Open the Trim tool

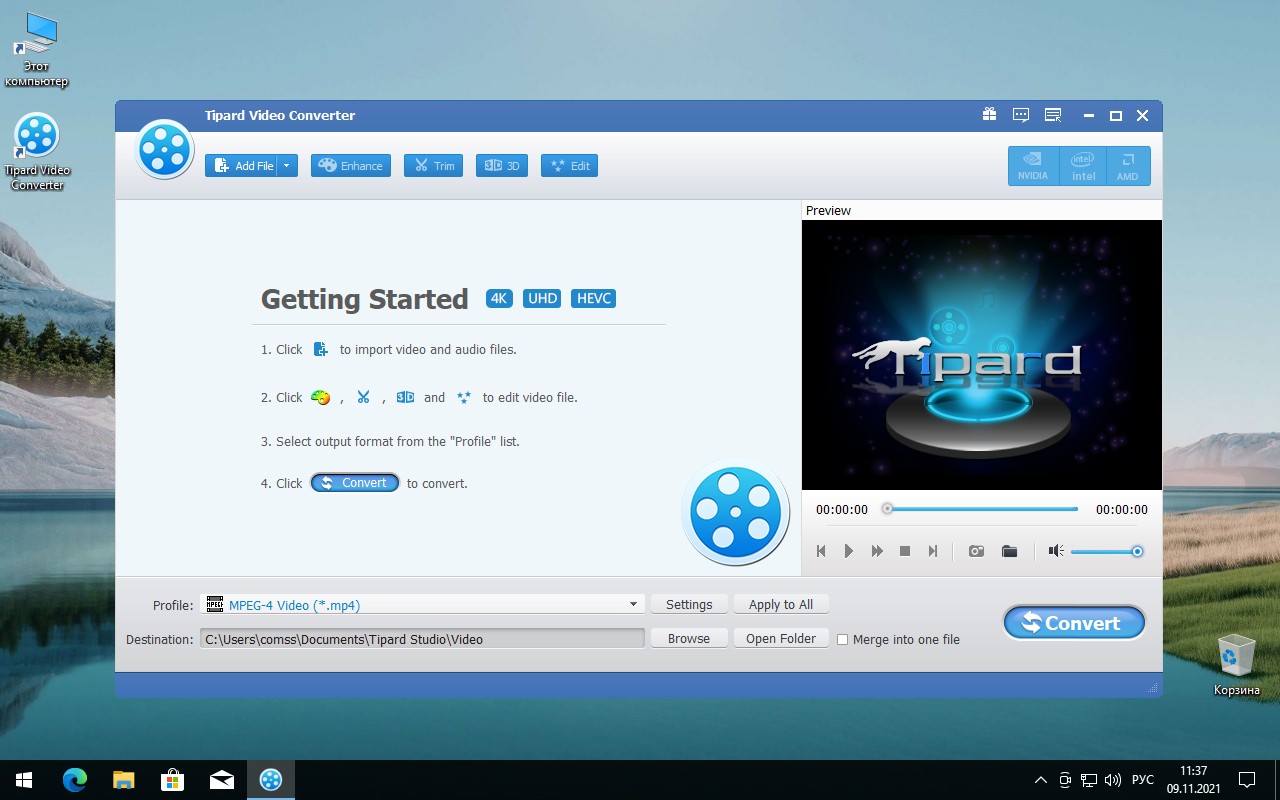(x=433, y=166)
